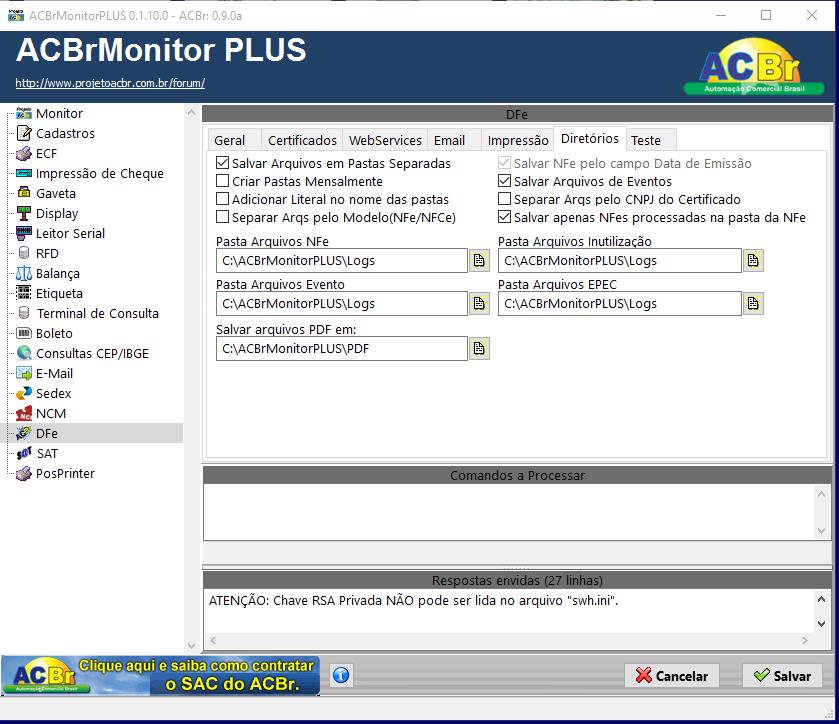Click Respostas enviadas scroll down arrow
This screenshot has width=839, height=724.
[821, 623]
